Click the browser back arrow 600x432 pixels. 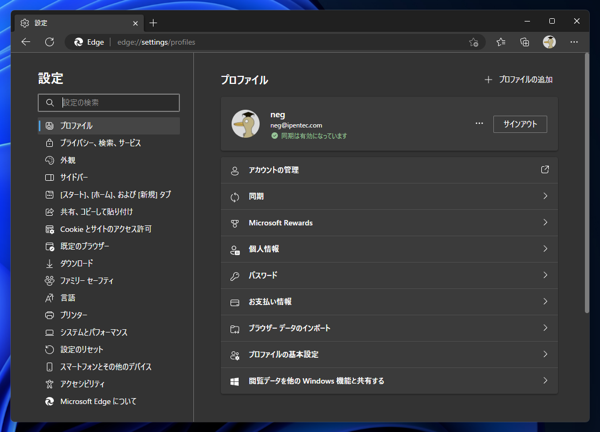(26, 42)
